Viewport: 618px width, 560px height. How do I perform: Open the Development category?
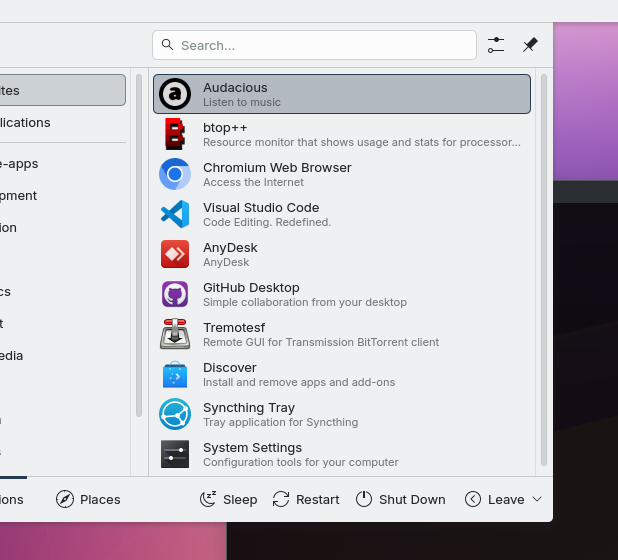[63, 195]
